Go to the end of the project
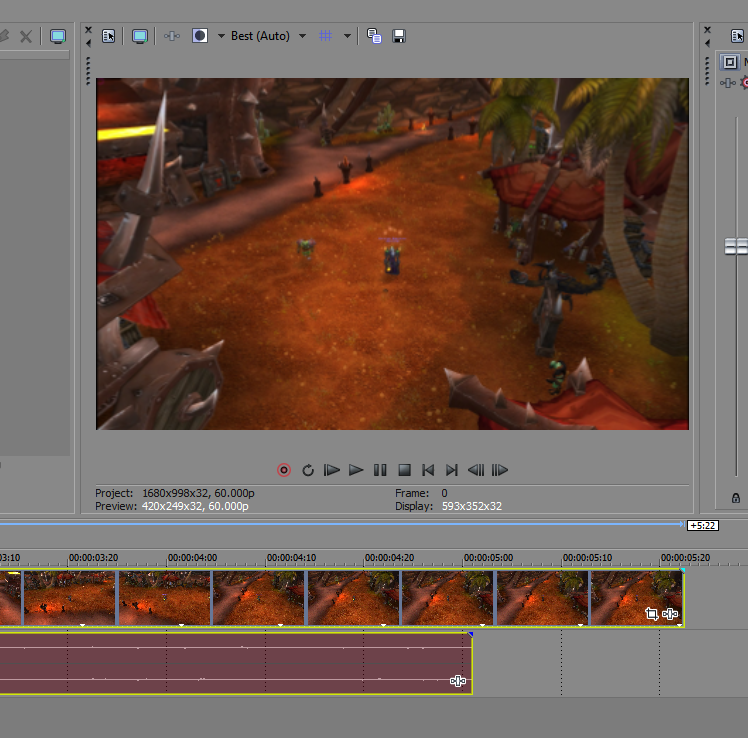The height and width of the screenshot is (738, 748). click(452, 470)
